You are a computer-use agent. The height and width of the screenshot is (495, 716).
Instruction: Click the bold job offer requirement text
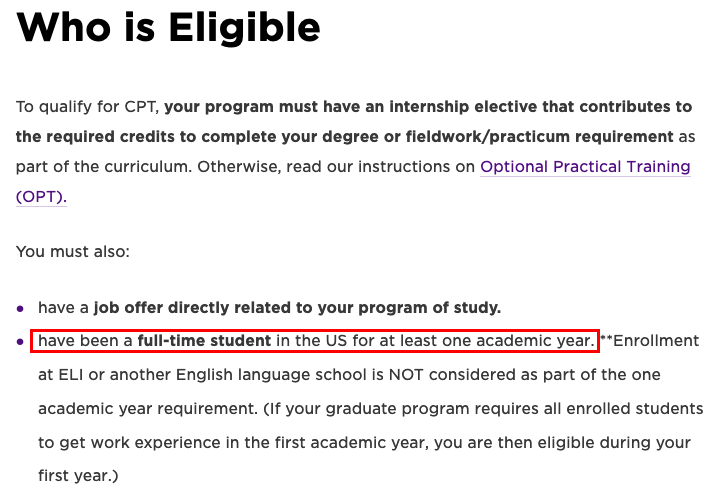(297, 308)
